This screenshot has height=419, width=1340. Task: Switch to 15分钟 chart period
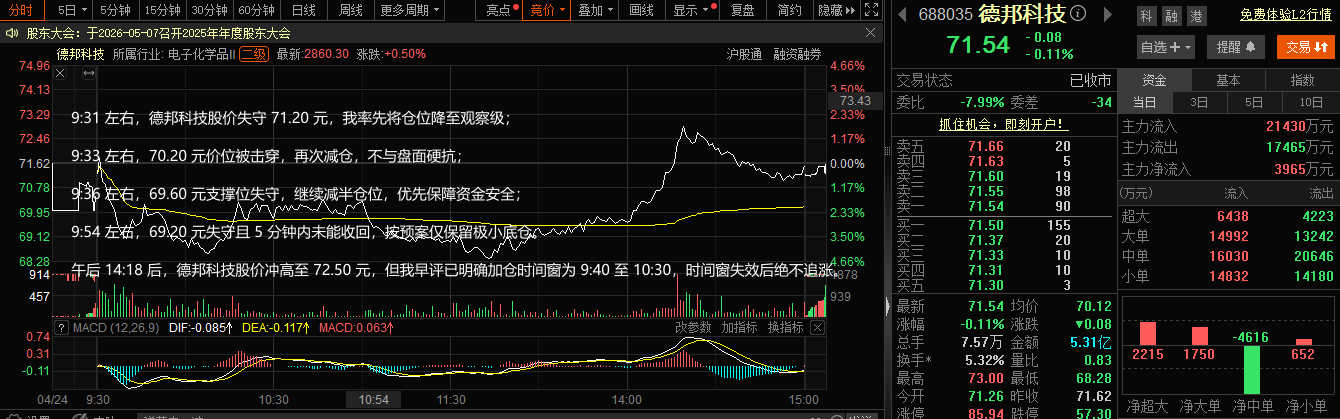point(162,10)
